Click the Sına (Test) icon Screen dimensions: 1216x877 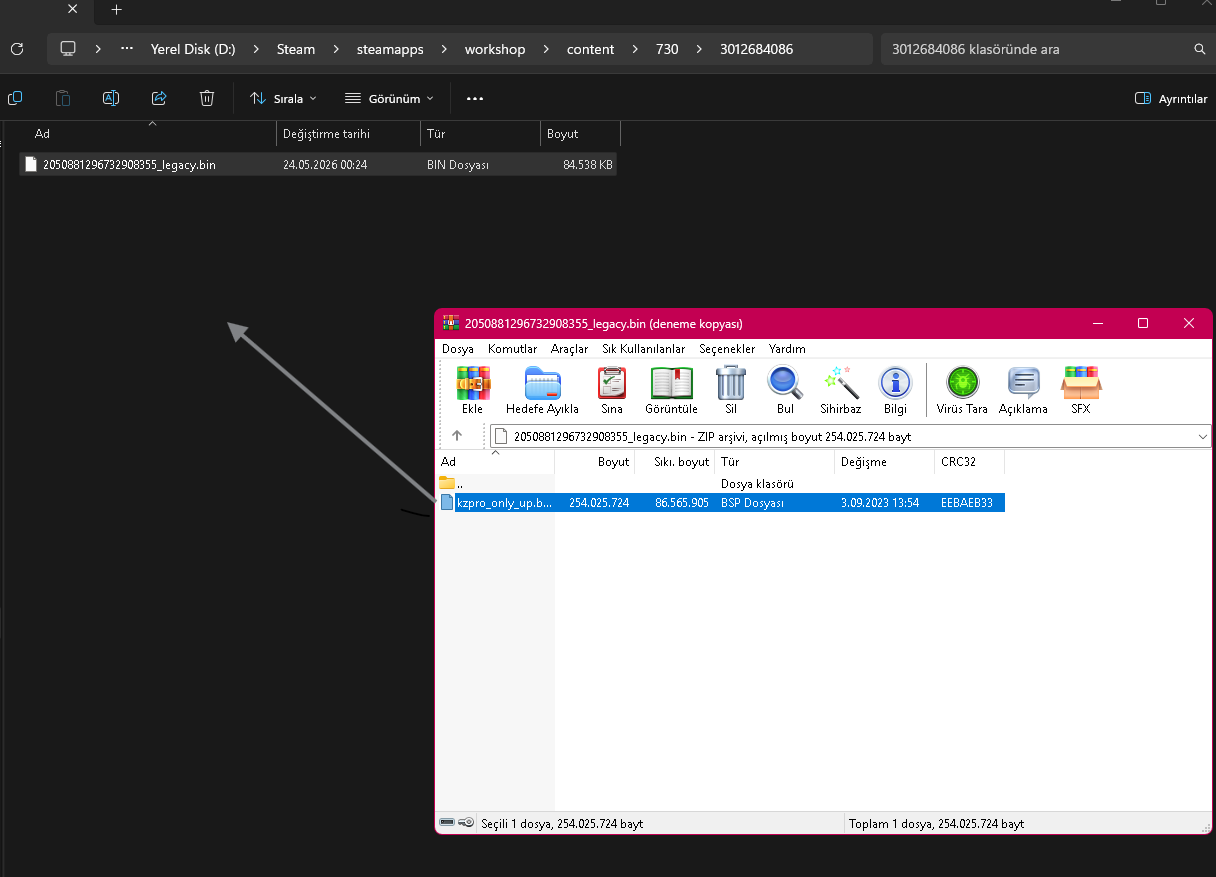click(x=612, y=383)
